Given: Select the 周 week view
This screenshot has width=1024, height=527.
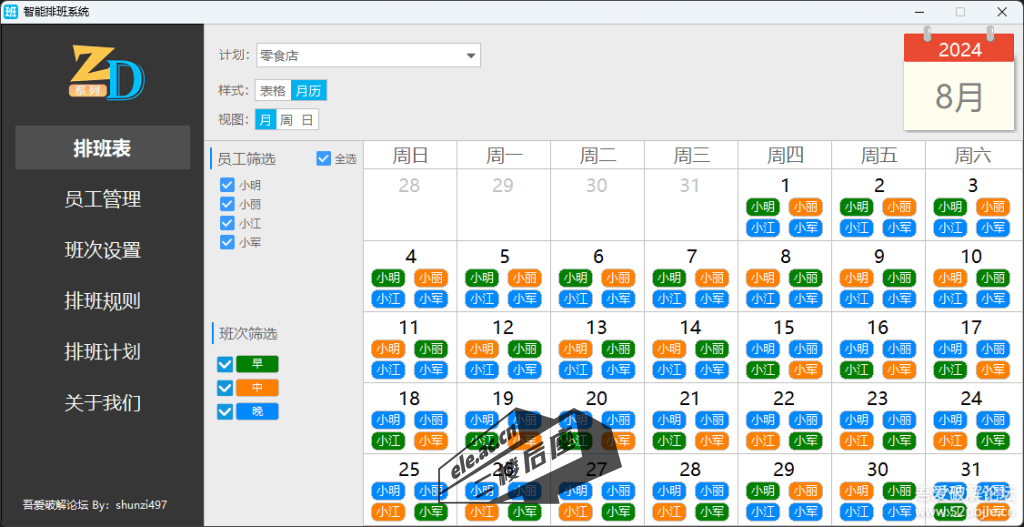Looking at the screenshot, I should pyautogui.click(x=286, y=120).
